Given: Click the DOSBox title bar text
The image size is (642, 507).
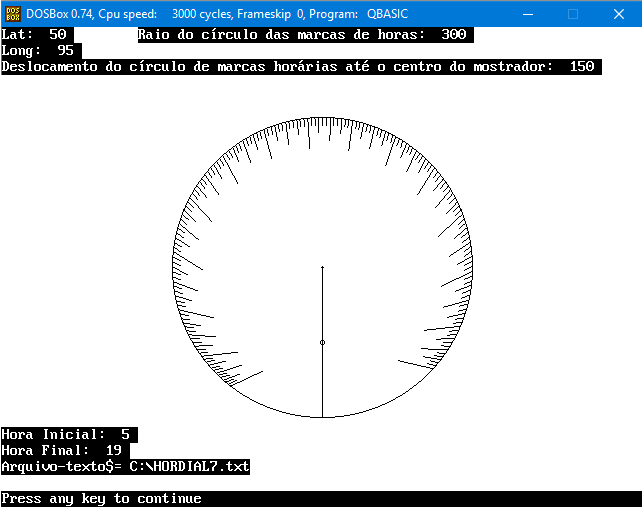Looking at the screenshot, I should [217, 14].
